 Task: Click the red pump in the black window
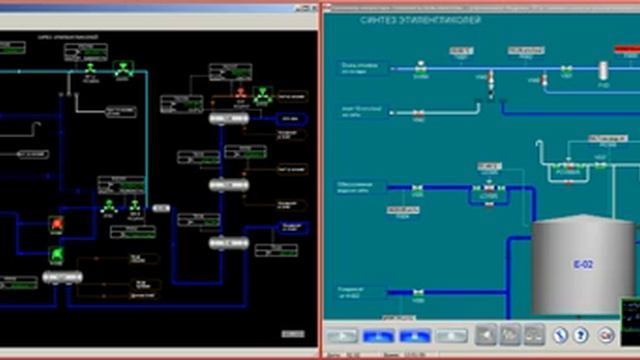point(57,224)
